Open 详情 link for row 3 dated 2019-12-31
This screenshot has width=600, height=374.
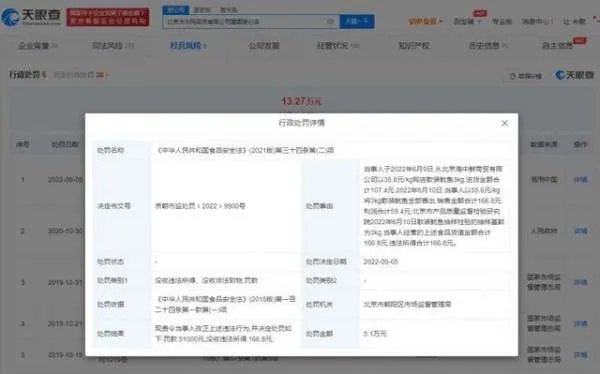point(580,283)
